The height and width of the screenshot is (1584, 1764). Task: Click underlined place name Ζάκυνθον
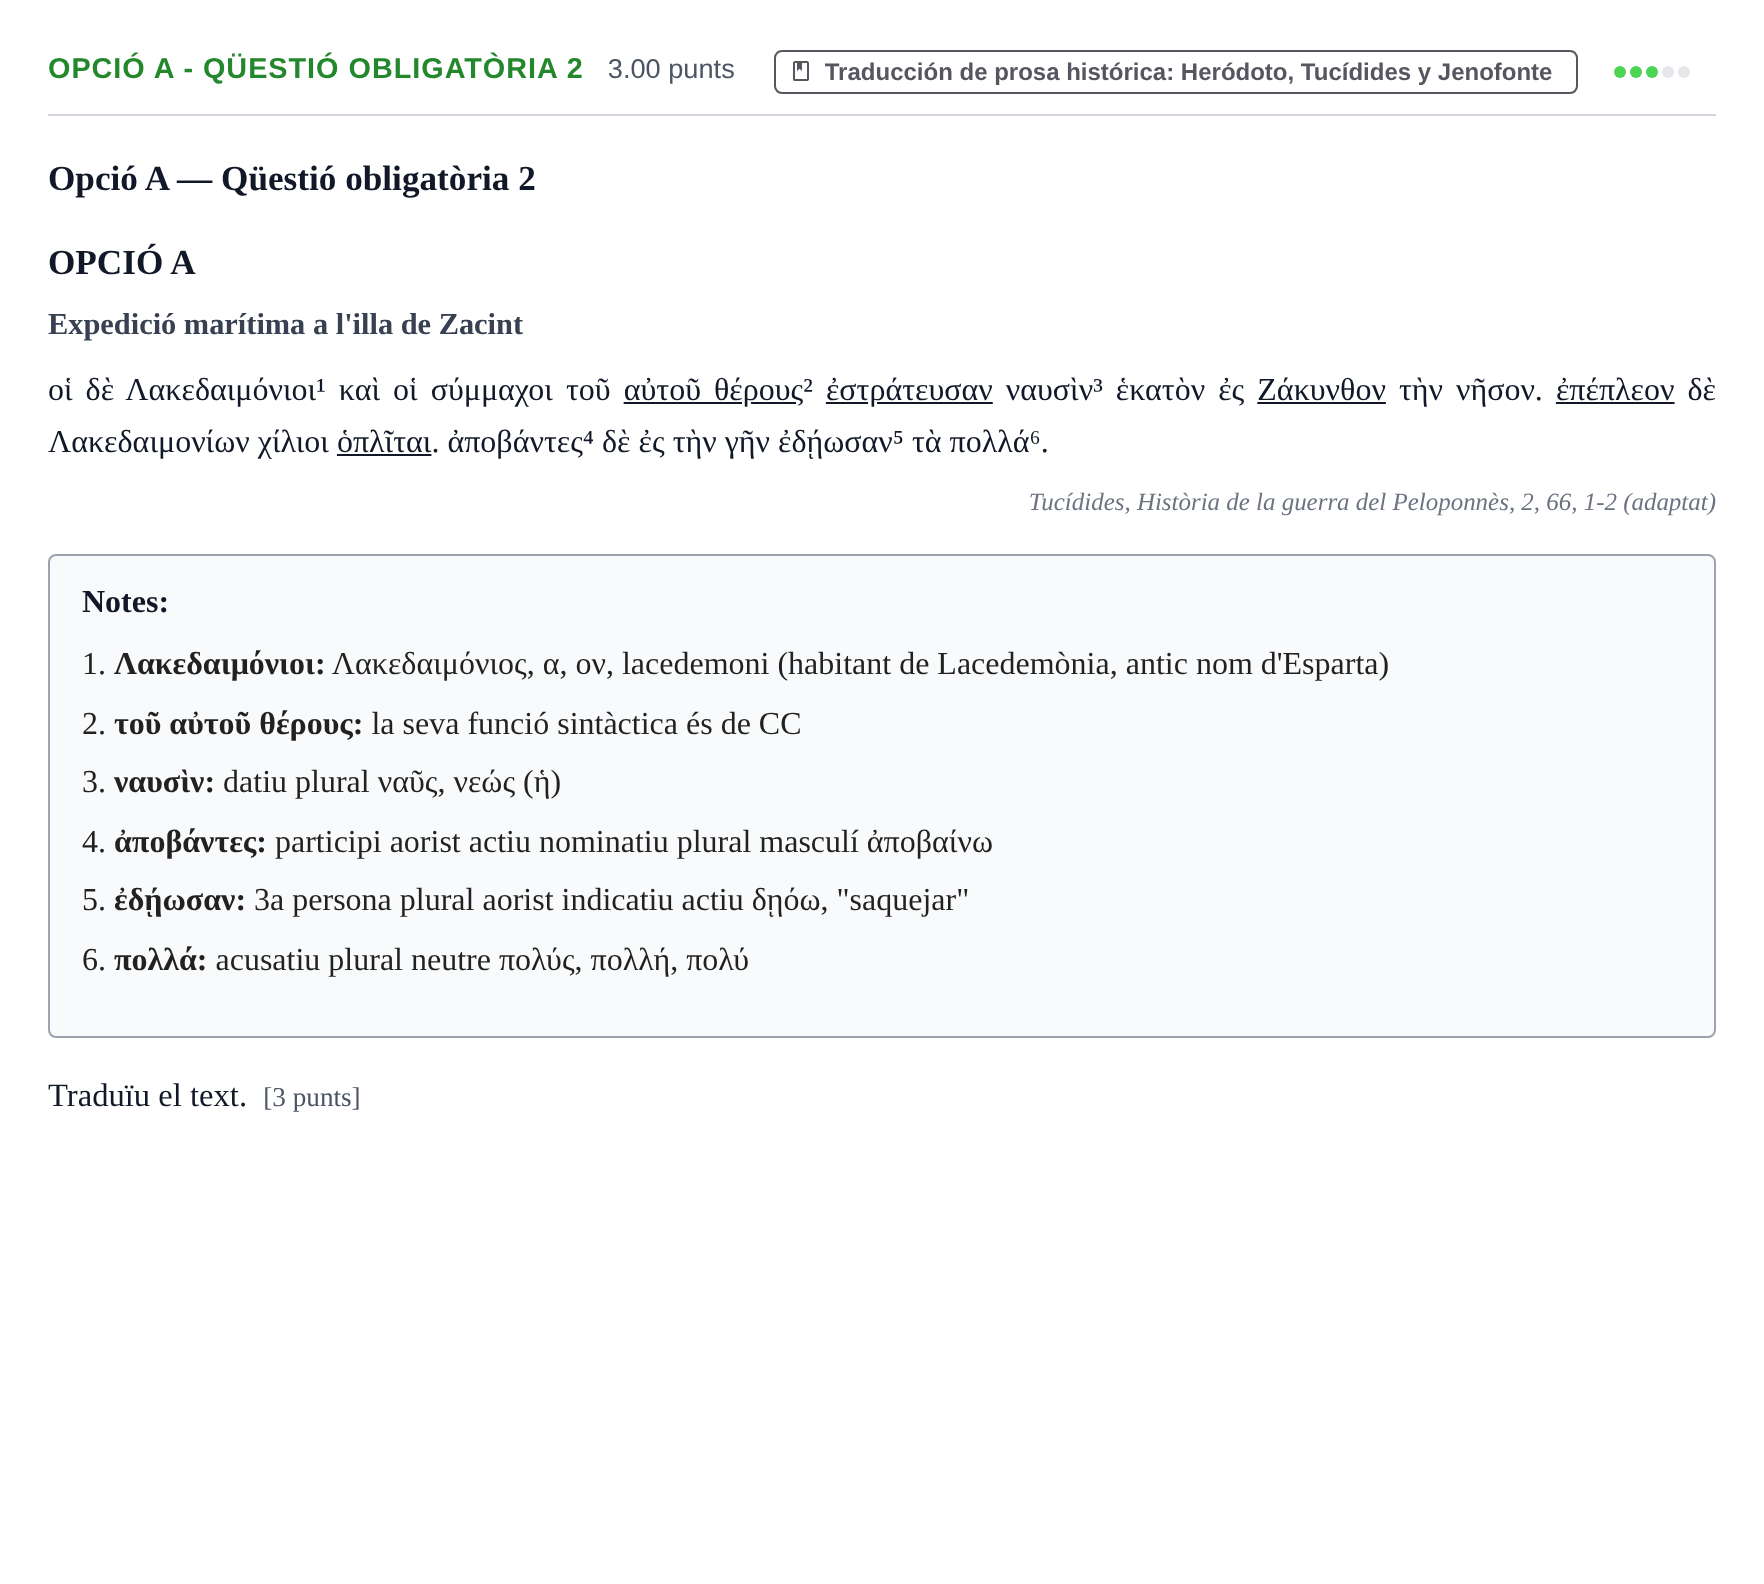(1321, 390)
